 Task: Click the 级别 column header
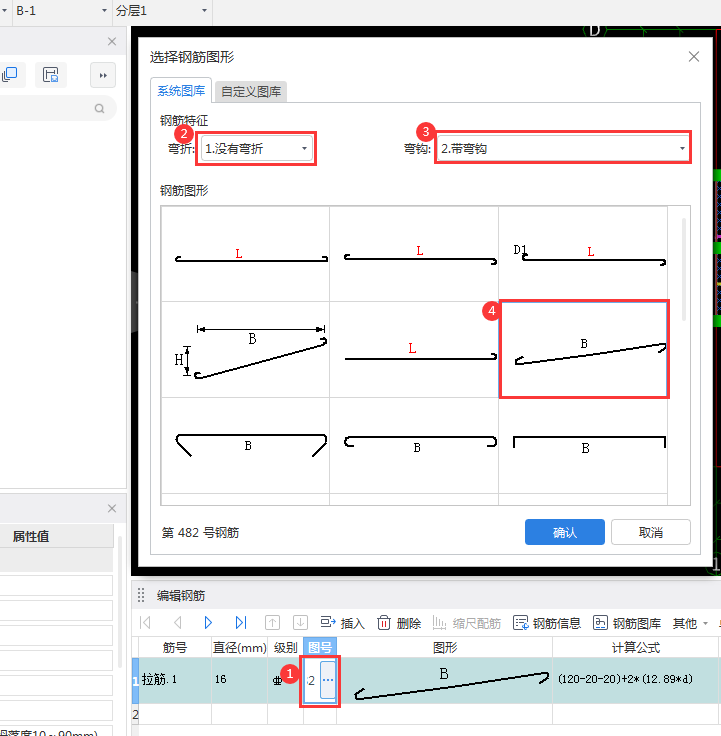coord(285,647)
